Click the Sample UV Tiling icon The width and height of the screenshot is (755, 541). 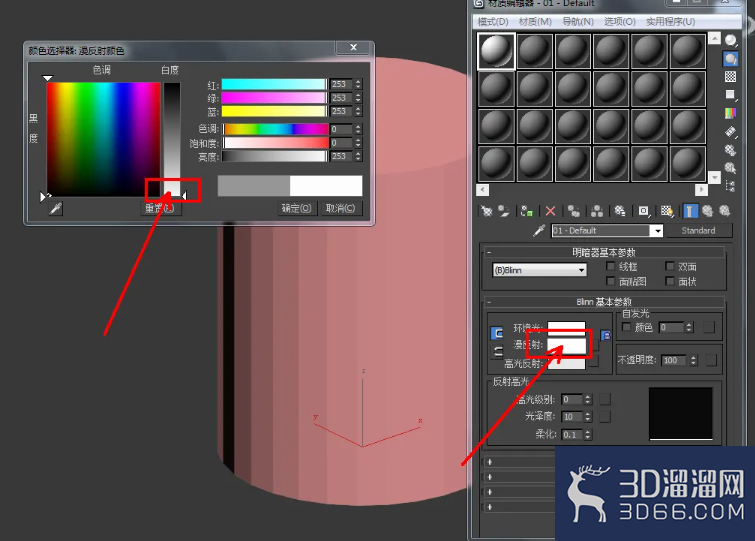[x=731, y=95]
